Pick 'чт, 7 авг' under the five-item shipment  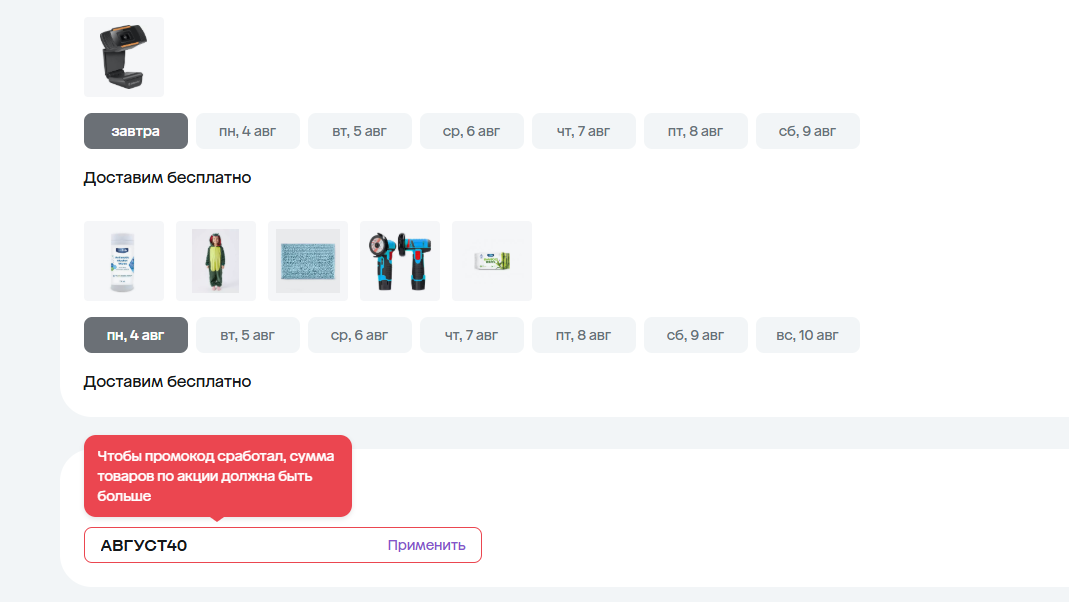click(x=472, y=335)
